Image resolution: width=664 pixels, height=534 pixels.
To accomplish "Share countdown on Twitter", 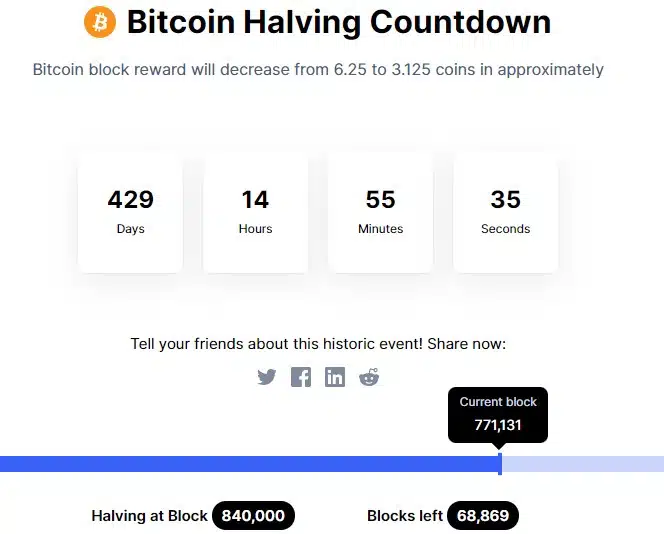I will coord(267,377).
